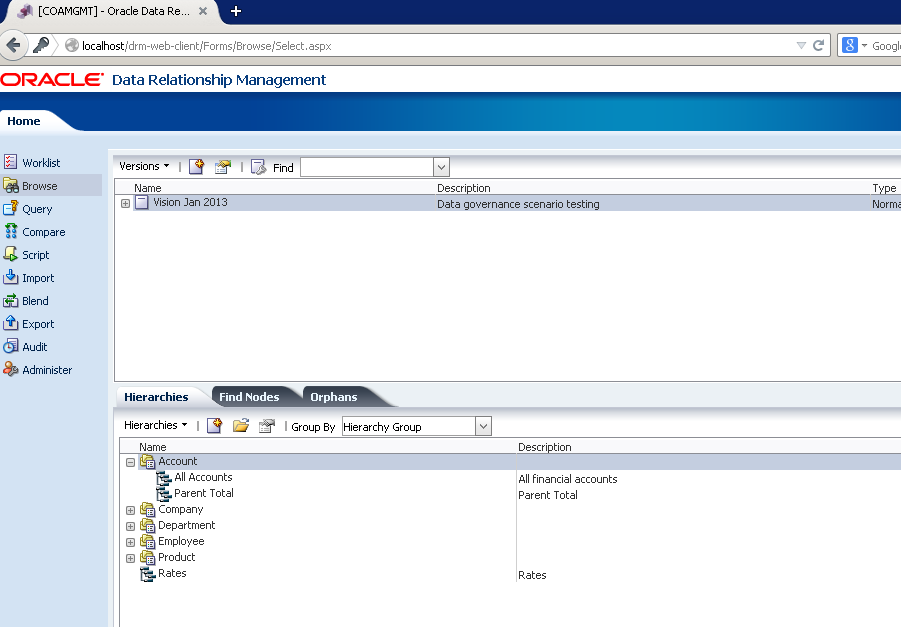Collapse the Account hierarchy group
This screenshot has height=627, width=901.
click(130, 462)
